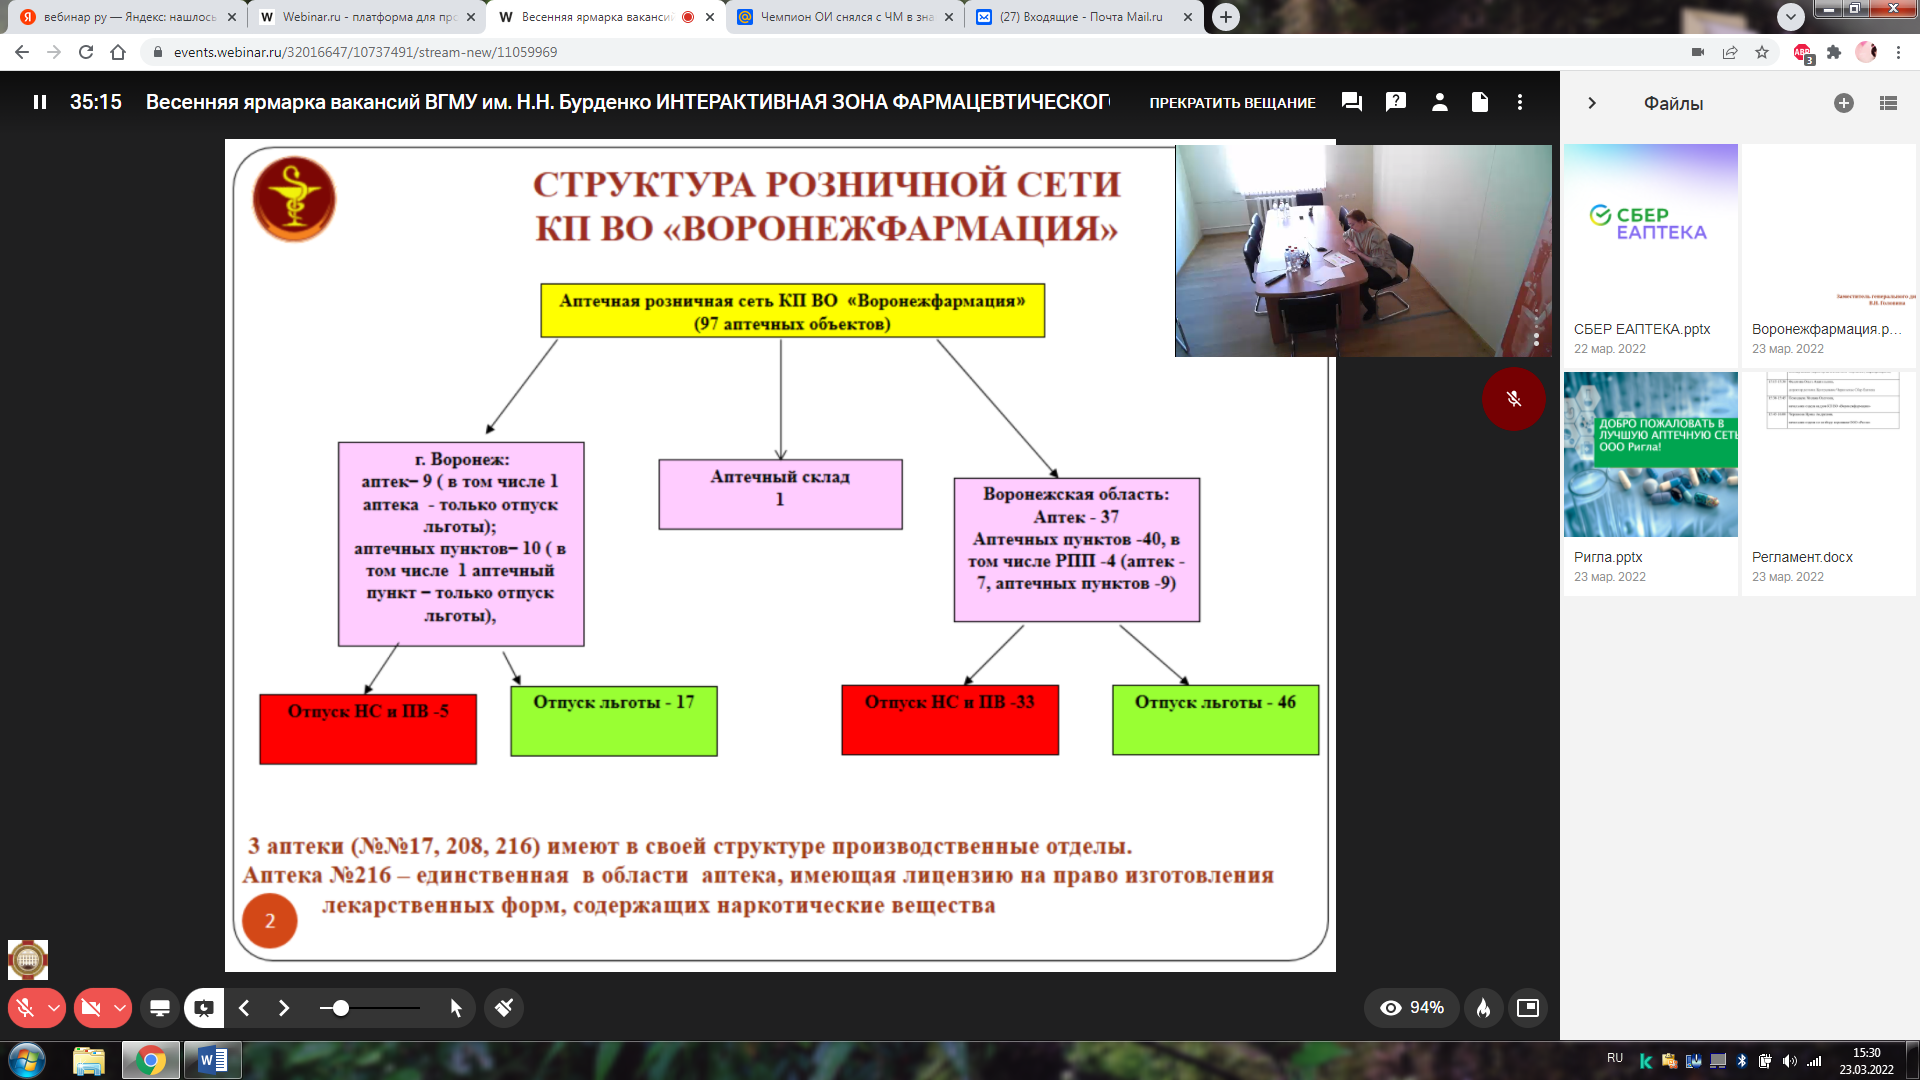
Task: Open a new browser tab
Action: 1226,17
